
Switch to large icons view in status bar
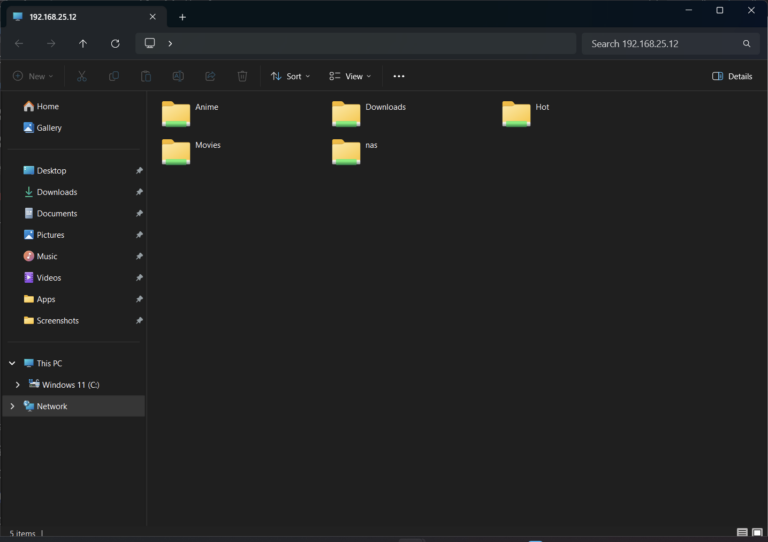758,532
